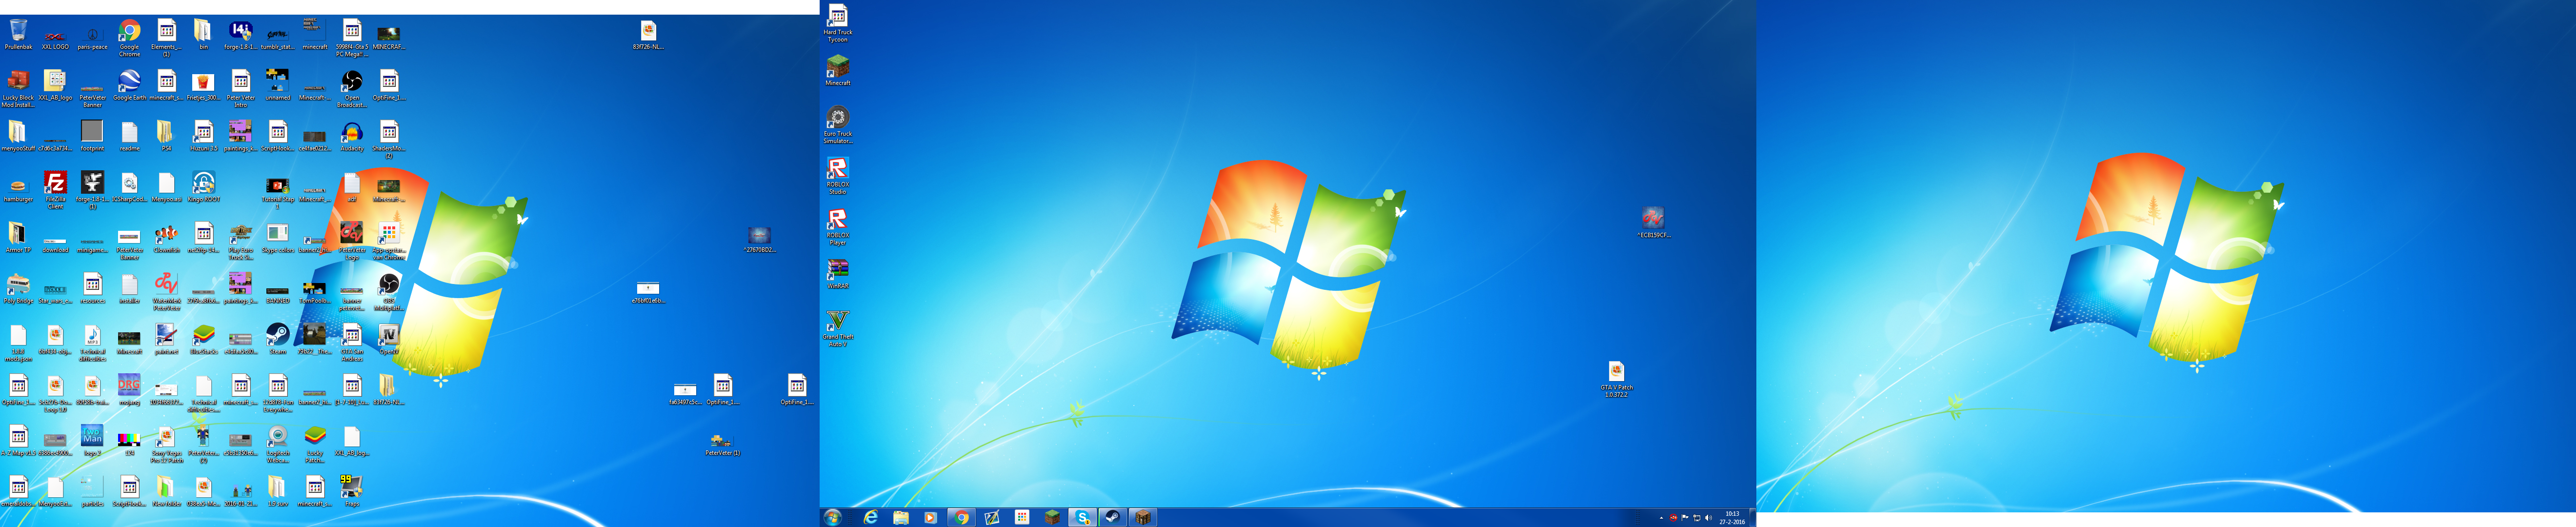This screenshot has width=2576, height=527.
Task: Select the footprint image
Action: (92, 136)
